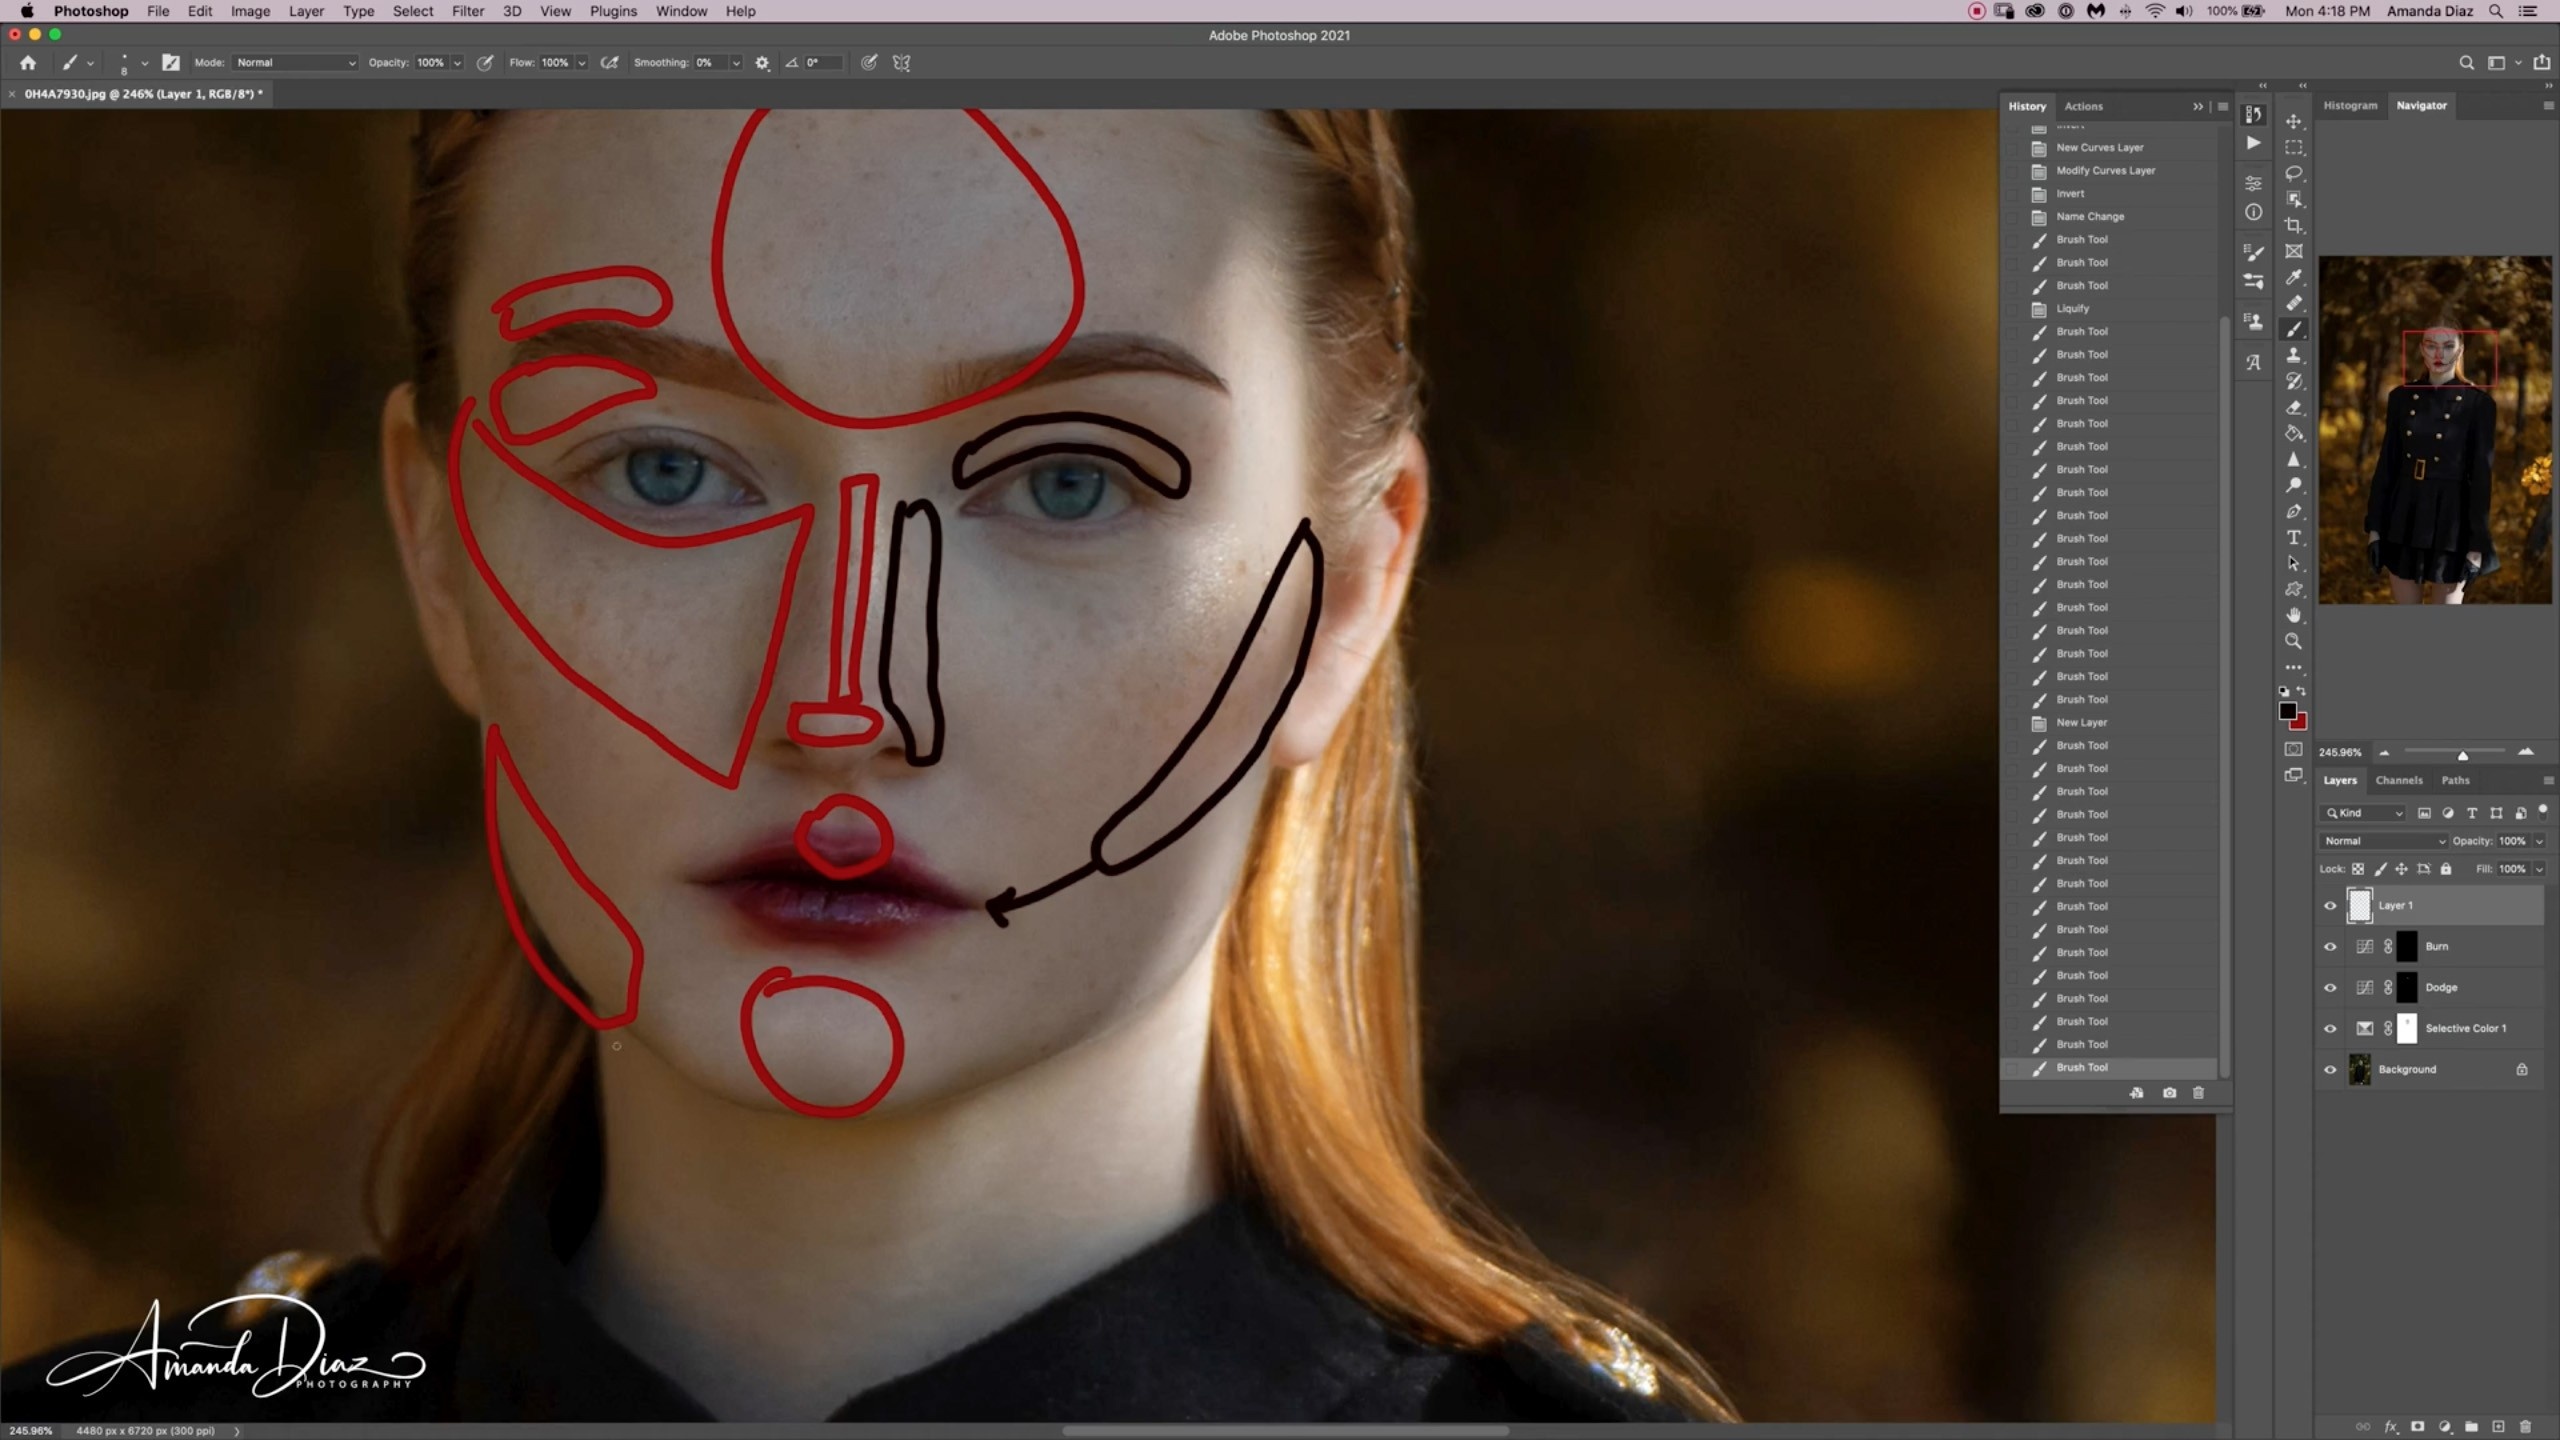The image size is (2560, 1440).
Task: Select the Eraser tool
Action: [x=2294, y=407]
